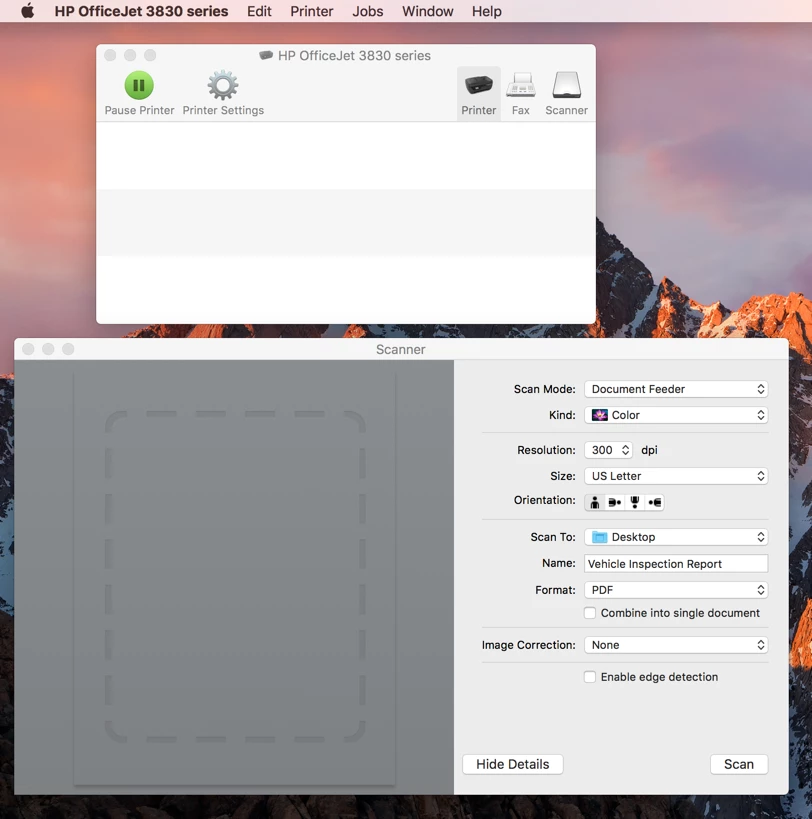
Task: Choose the upside-down orientation icon
Action: pos(634,502)
